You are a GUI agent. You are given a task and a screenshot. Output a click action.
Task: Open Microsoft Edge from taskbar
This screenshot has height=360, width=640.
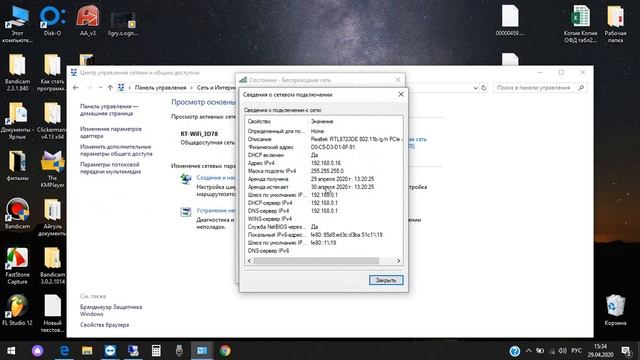[64, 351]
